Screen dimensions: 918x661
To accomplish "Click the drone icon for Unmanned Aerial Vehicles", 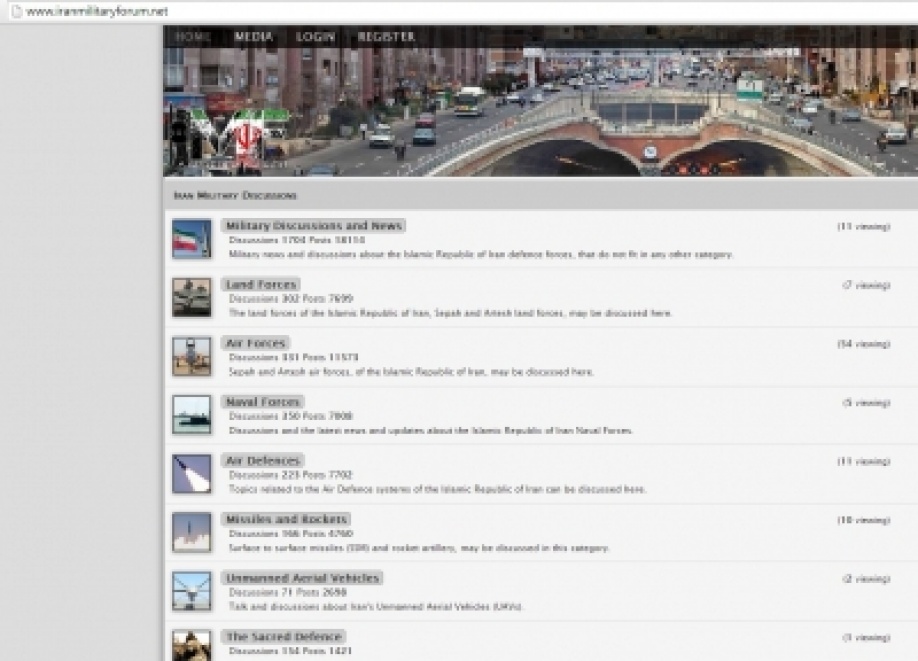I will click(x=191, y=591).
